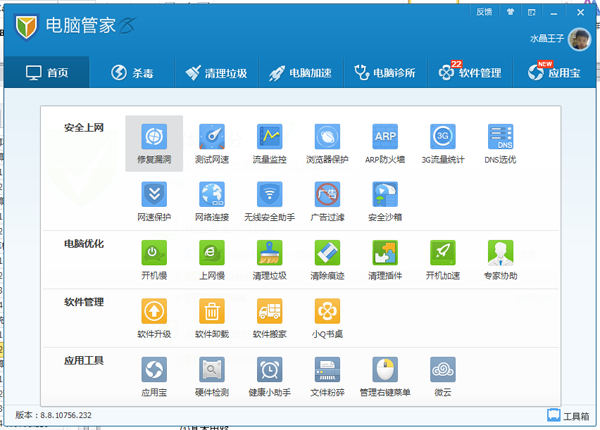Launch the 测试网速 speed test tool
This screenshot has width=600, height=430.
[x=212, y=143]
